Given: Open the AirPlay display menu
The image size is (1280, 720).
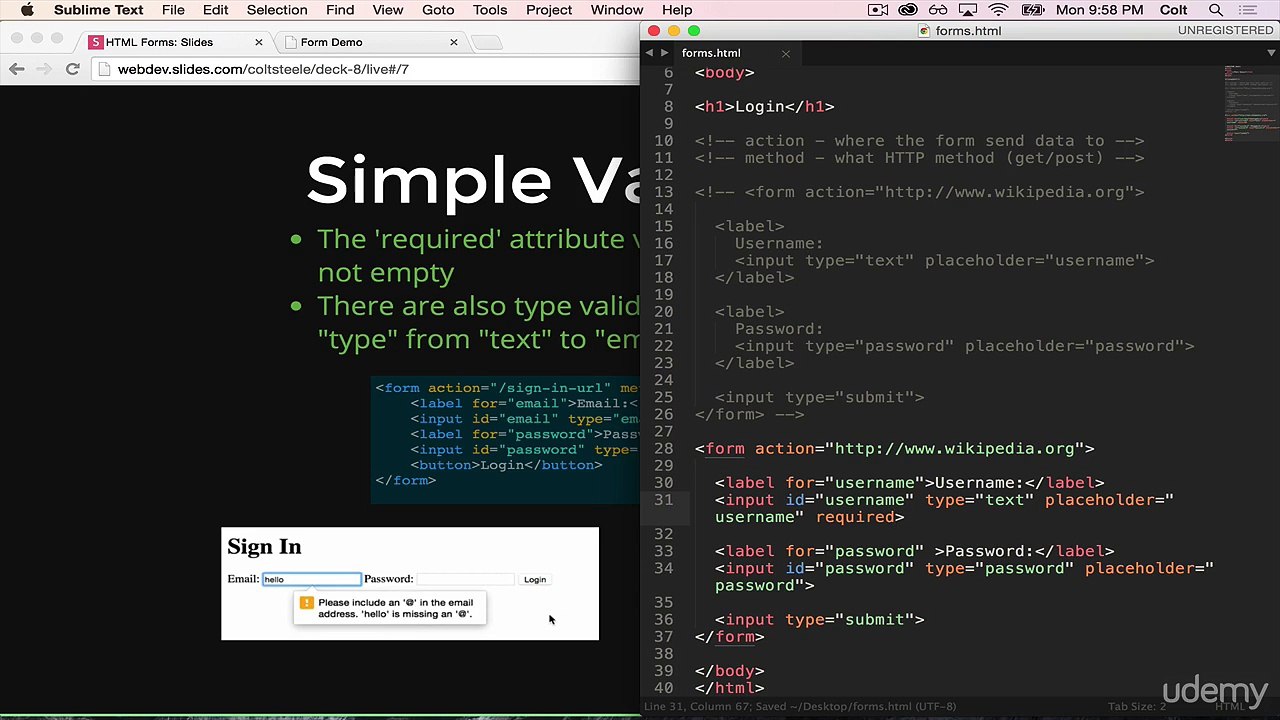Looking at the screenshot, I should 968,10.
